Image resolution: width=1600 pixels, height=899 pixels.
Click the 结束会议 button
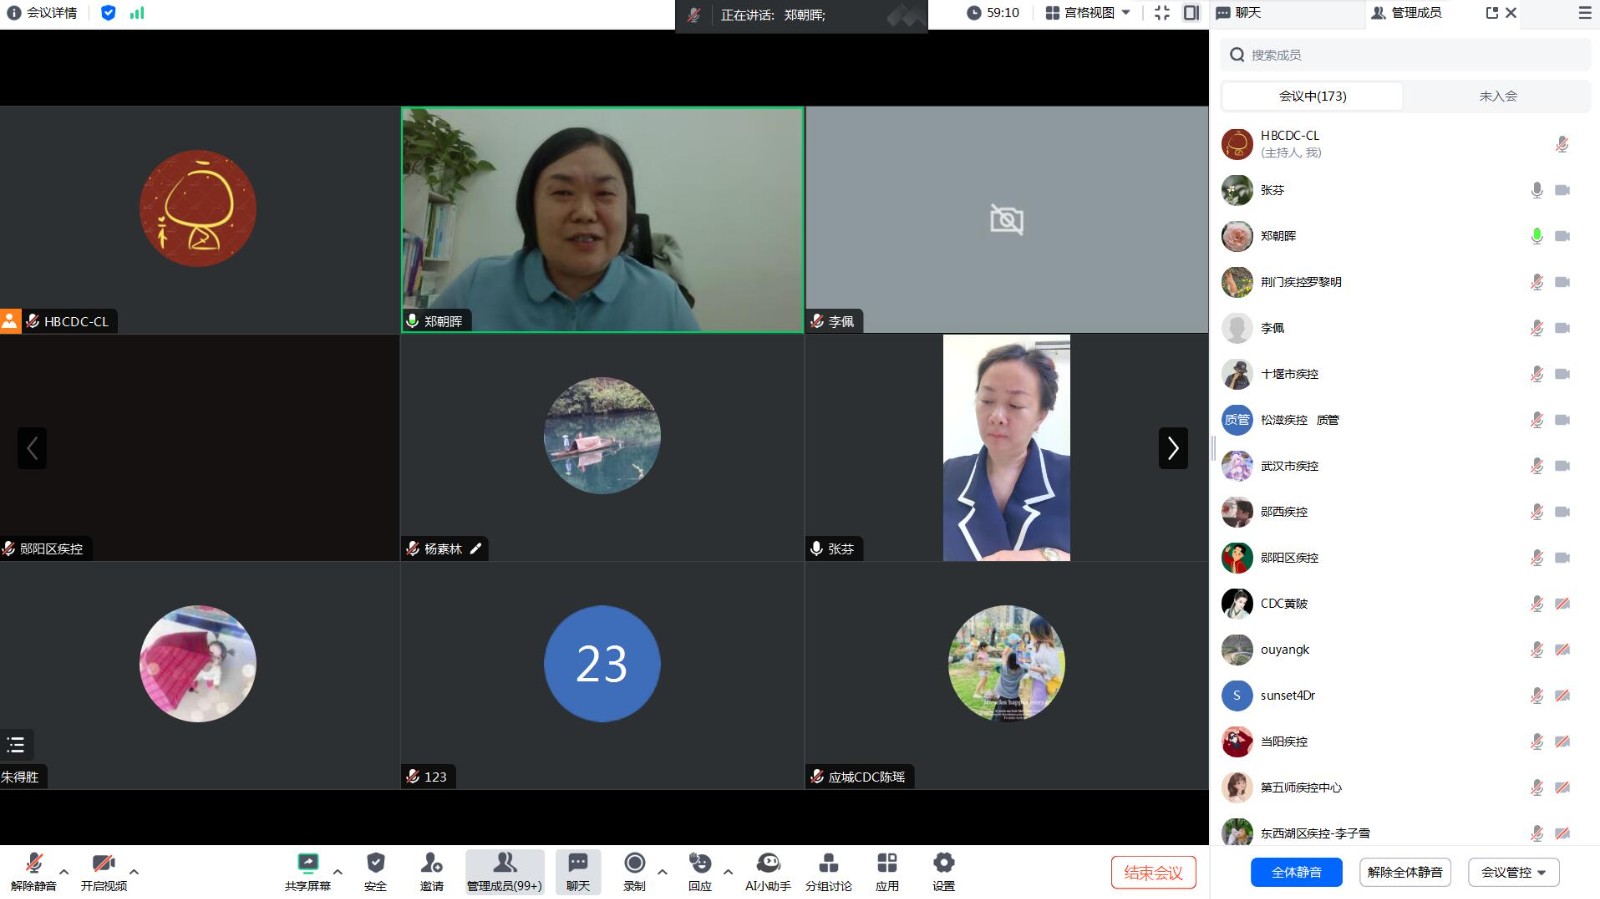(x=1153, y=872)
